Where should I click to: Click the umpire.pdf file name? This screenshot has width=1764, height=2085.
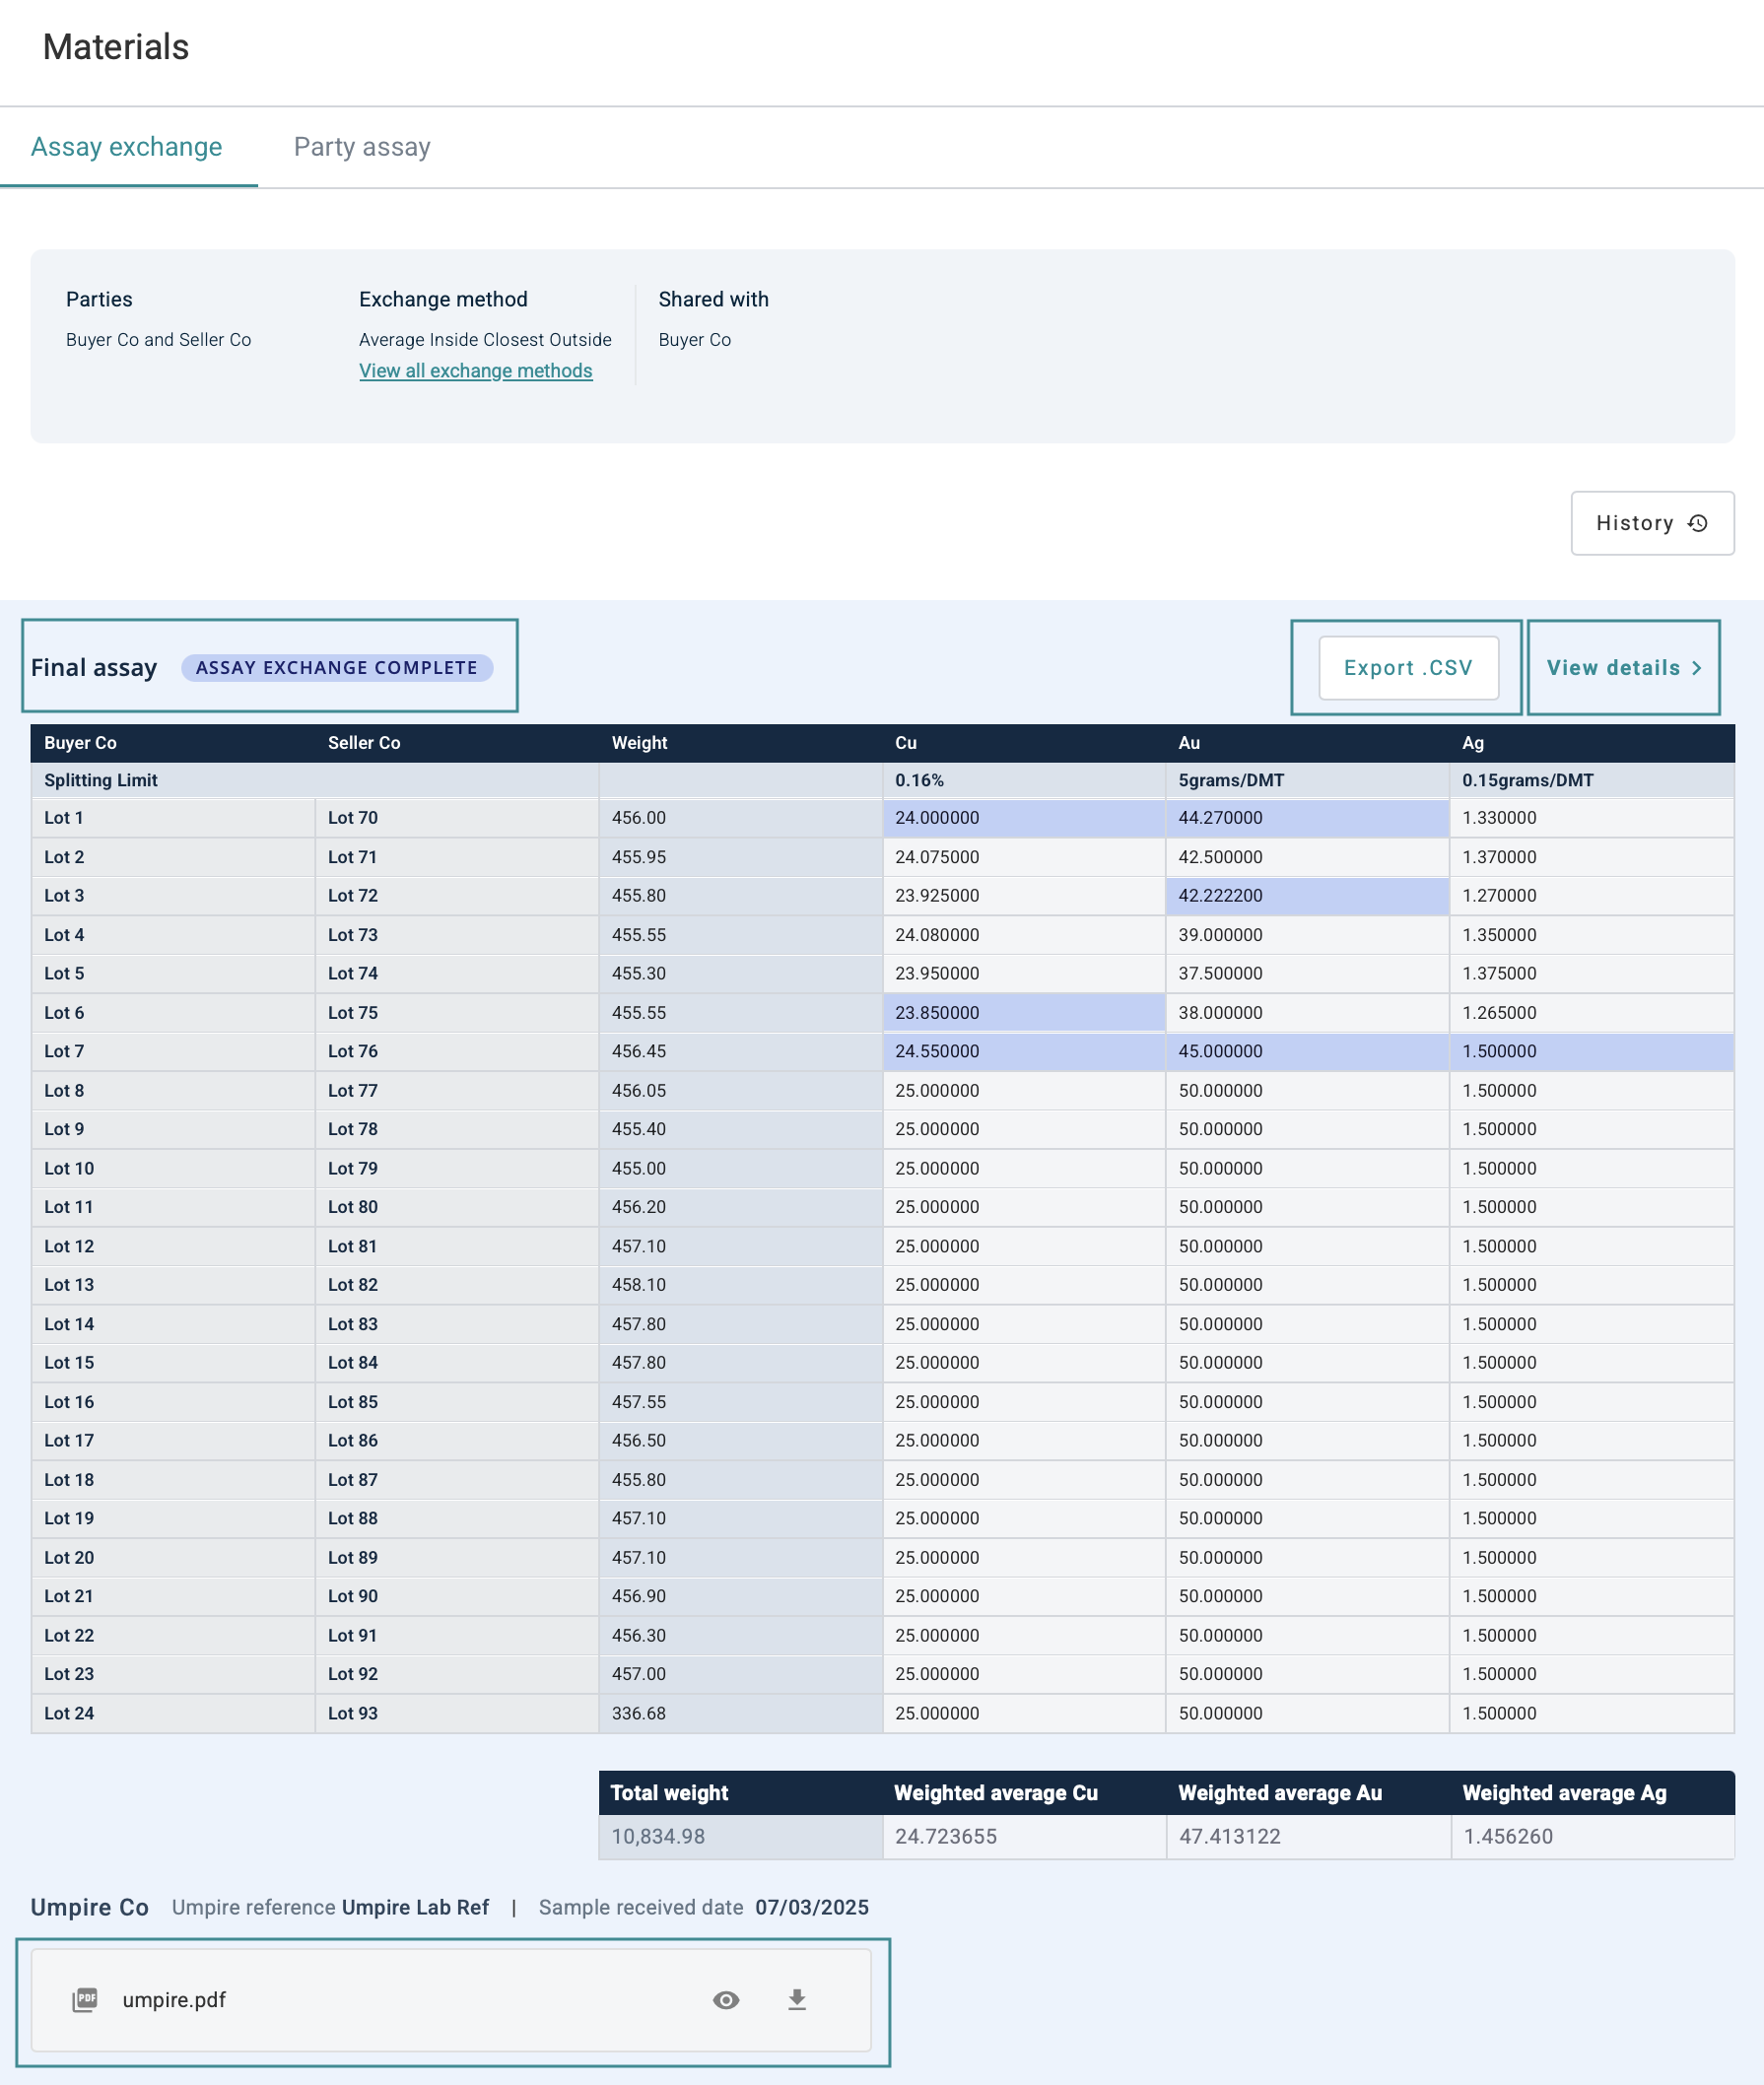(x=174, y=1999)
